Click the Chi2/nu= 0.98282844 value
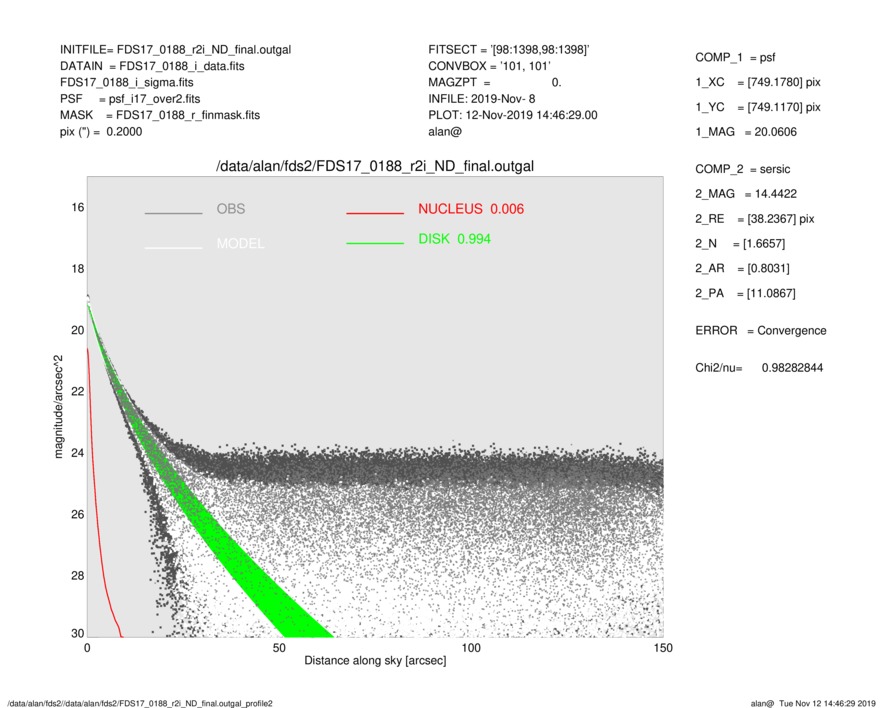Viewport: 885px width, 708px height. (x=759, y=368)
